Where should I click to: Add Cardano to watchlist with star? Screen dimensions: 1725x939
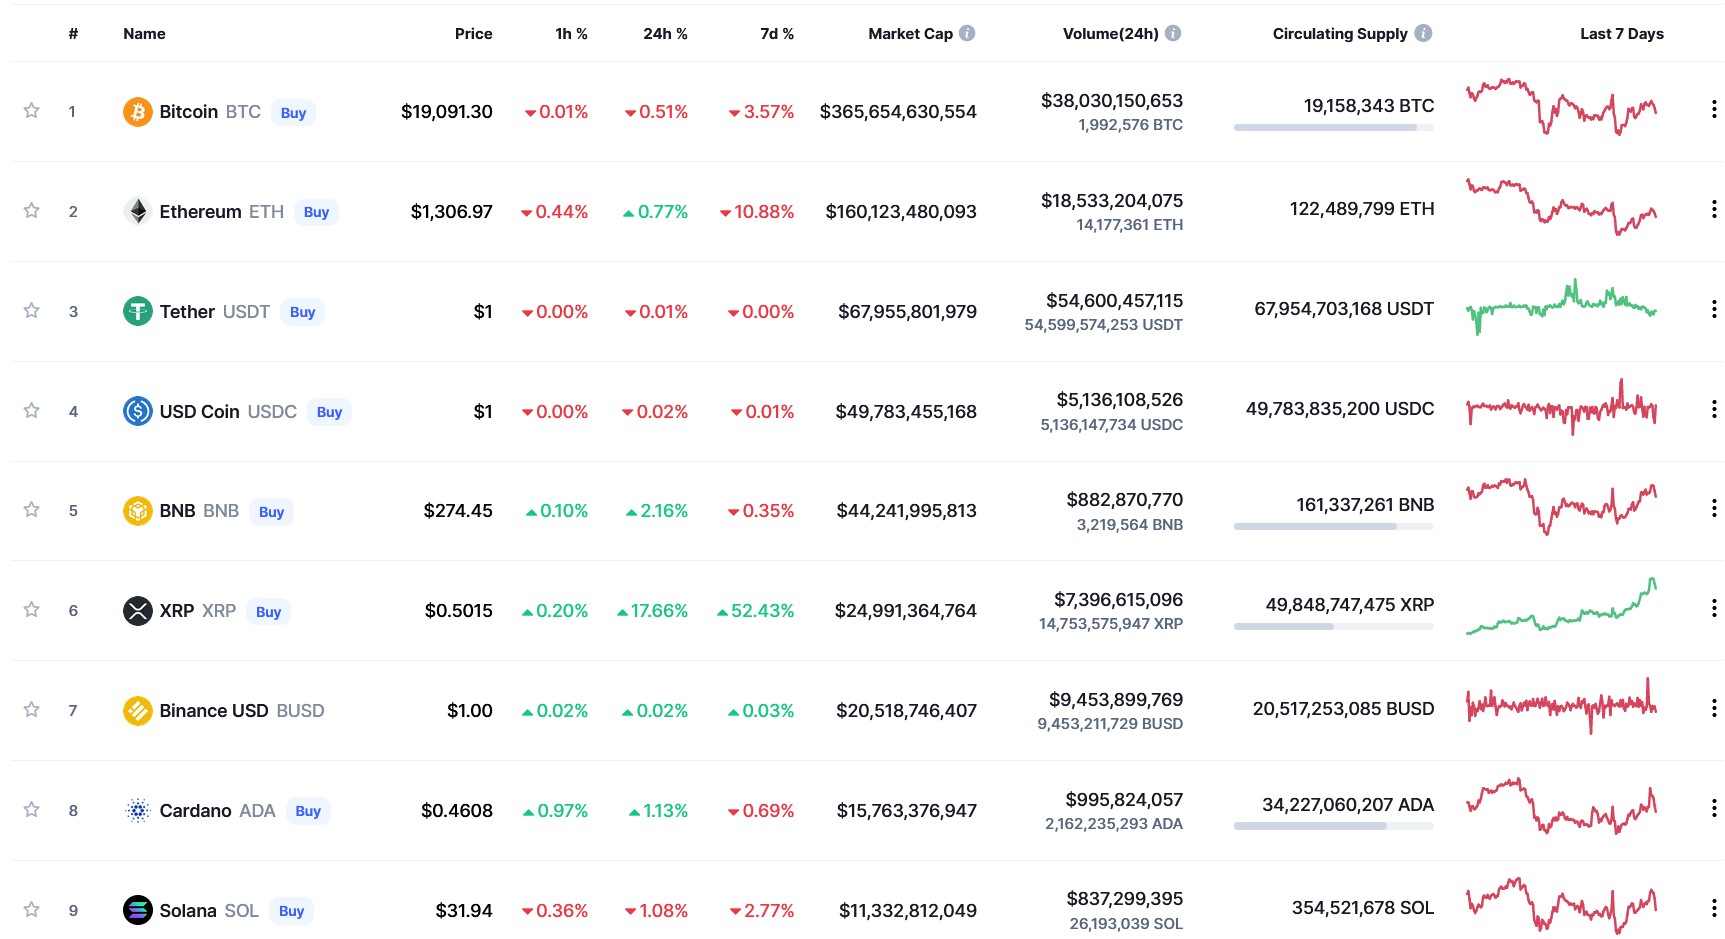[x=32, y=809]
